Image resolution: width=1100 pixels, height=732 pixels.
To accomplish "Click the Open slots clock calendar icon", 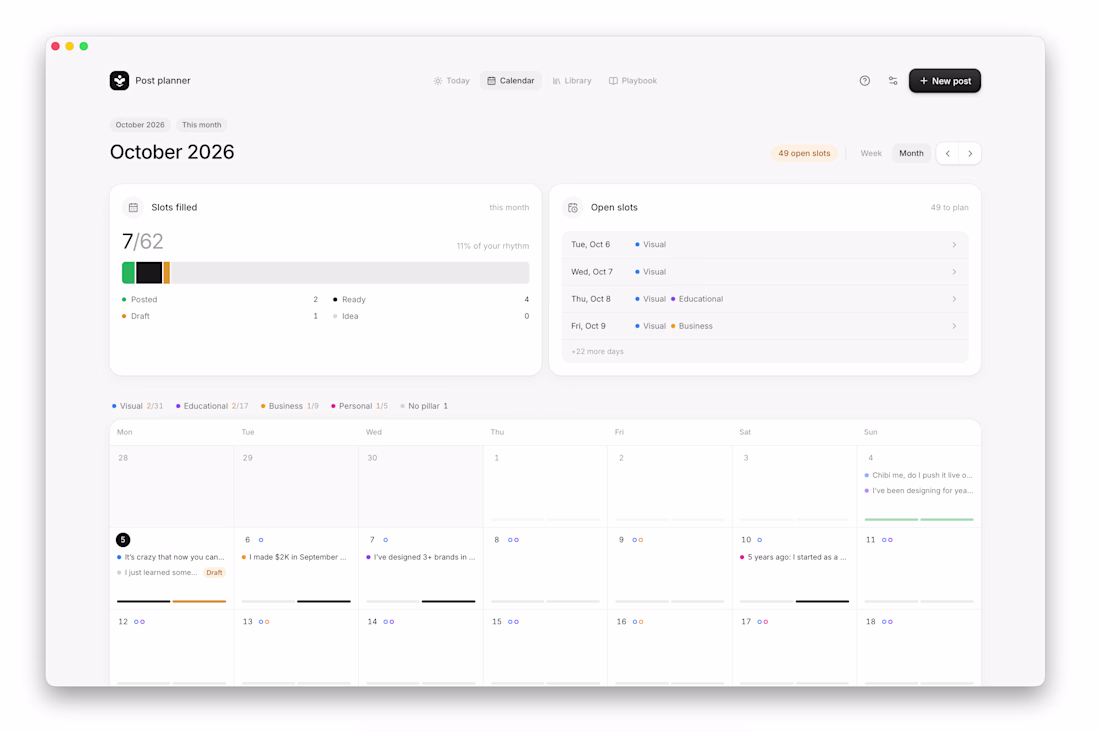I will 573,208.
